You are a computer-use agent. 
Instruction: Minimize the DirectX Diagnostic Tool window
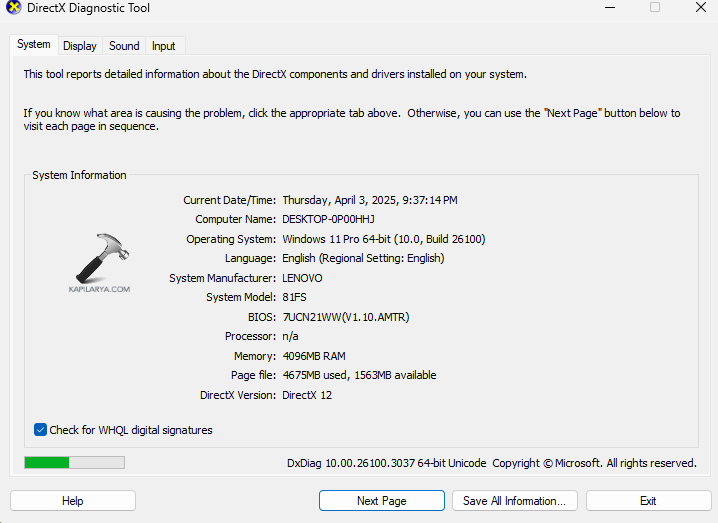pyautogui.click(x=610, y=8)
